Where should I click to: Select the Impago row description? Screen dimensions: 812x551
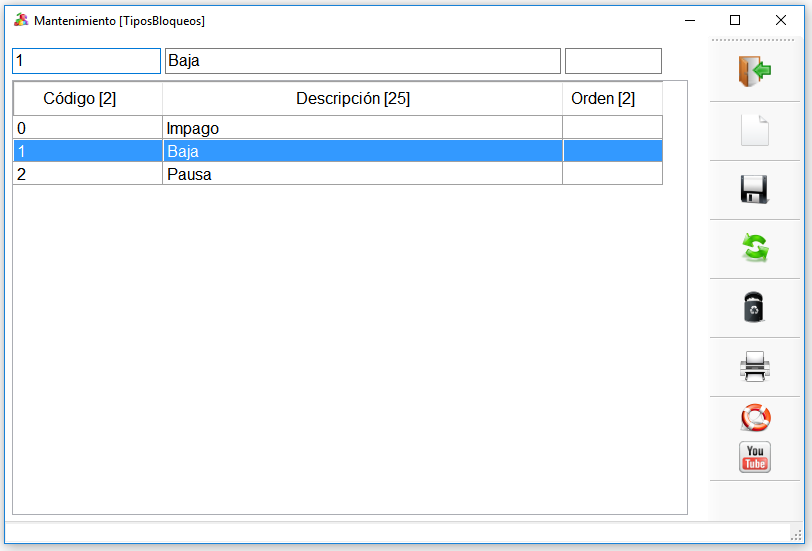pos(362,128)
